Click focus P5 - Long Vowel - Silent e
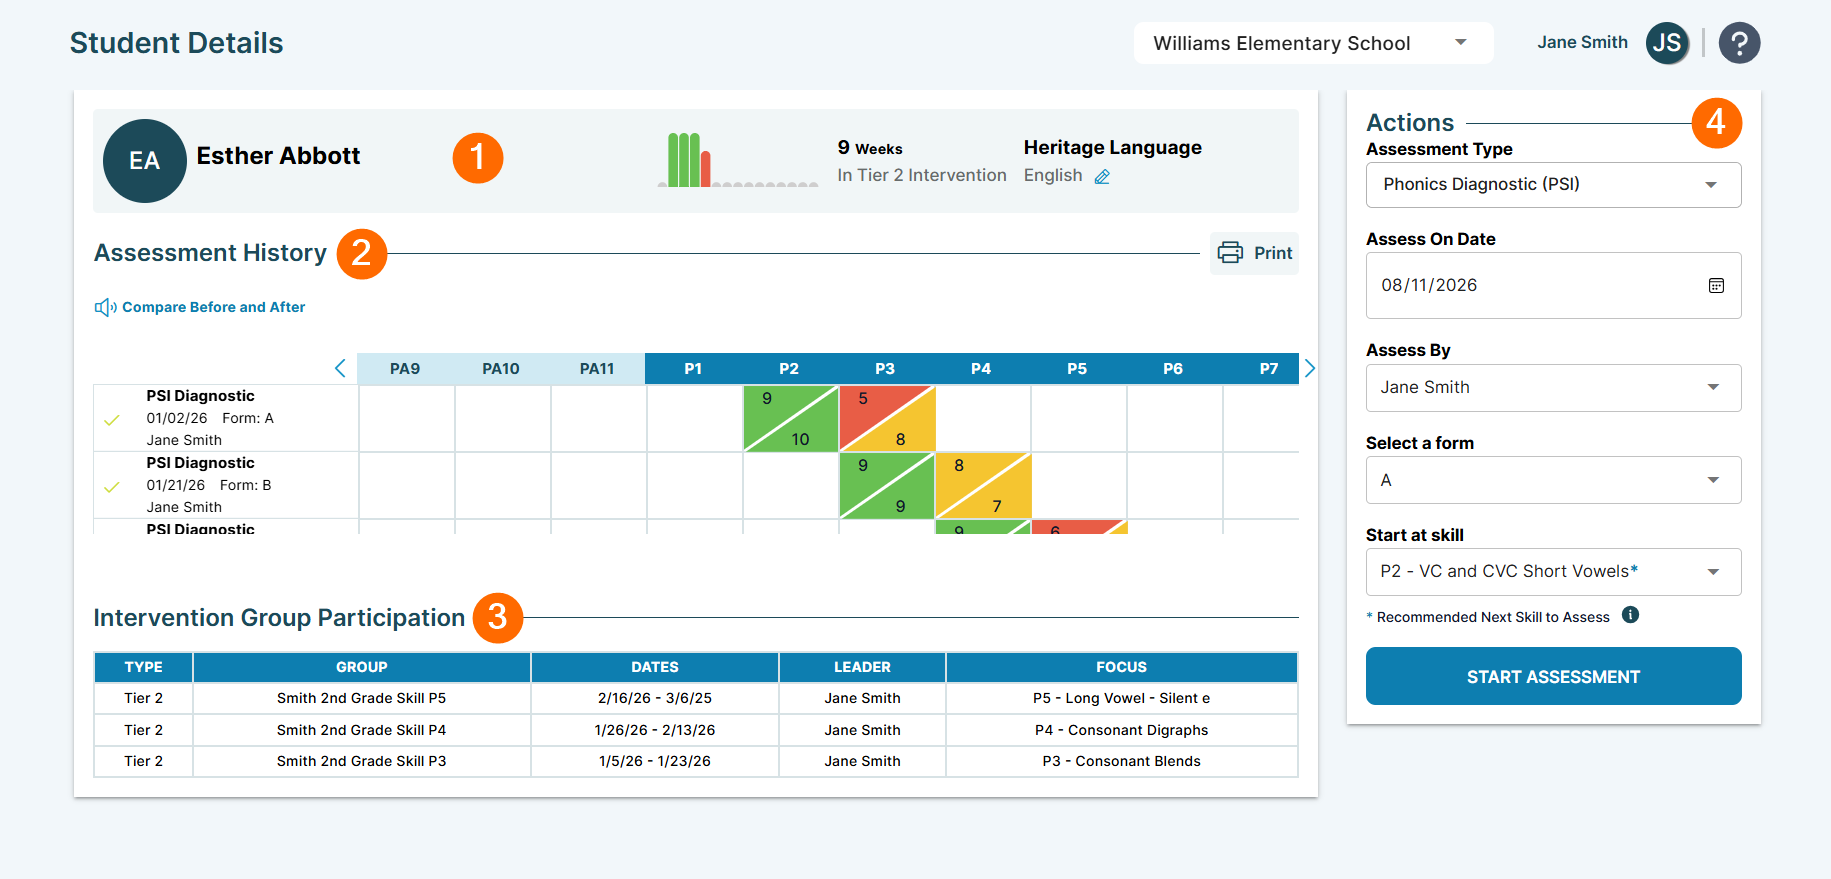1831x879 pixels. tap(1121, 698)
